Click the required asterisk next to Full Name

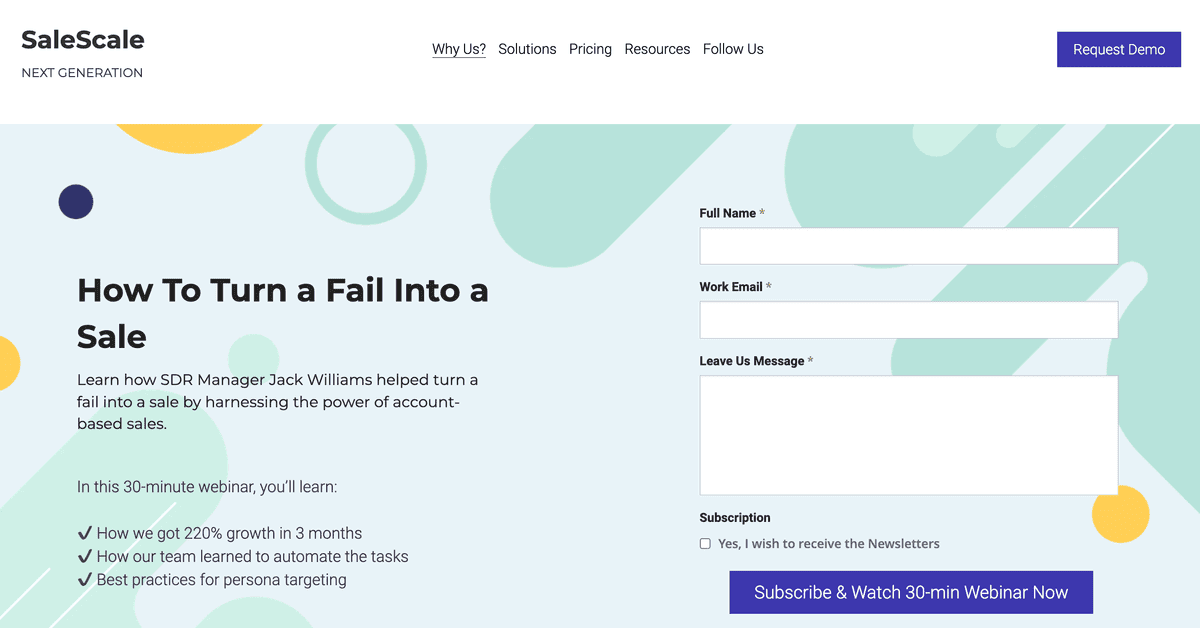(x=763, y=213)
